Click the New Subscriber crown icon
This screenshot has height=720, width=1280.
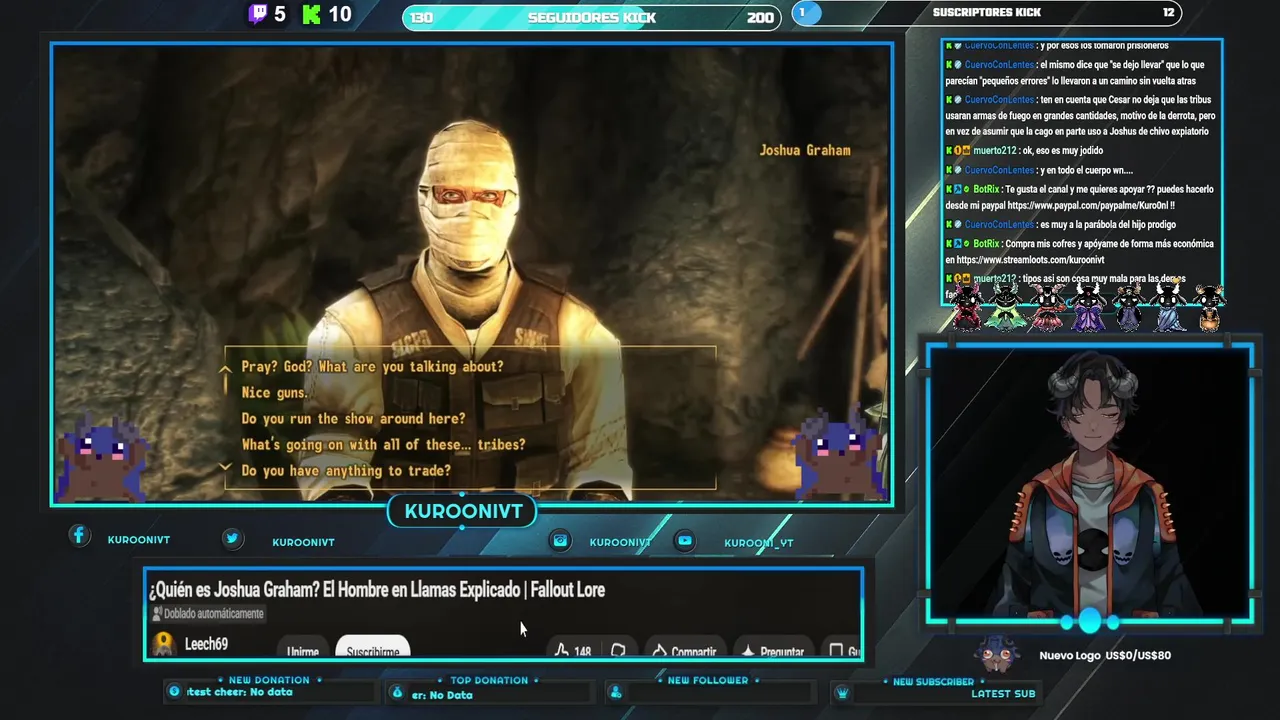click(842, 693)
